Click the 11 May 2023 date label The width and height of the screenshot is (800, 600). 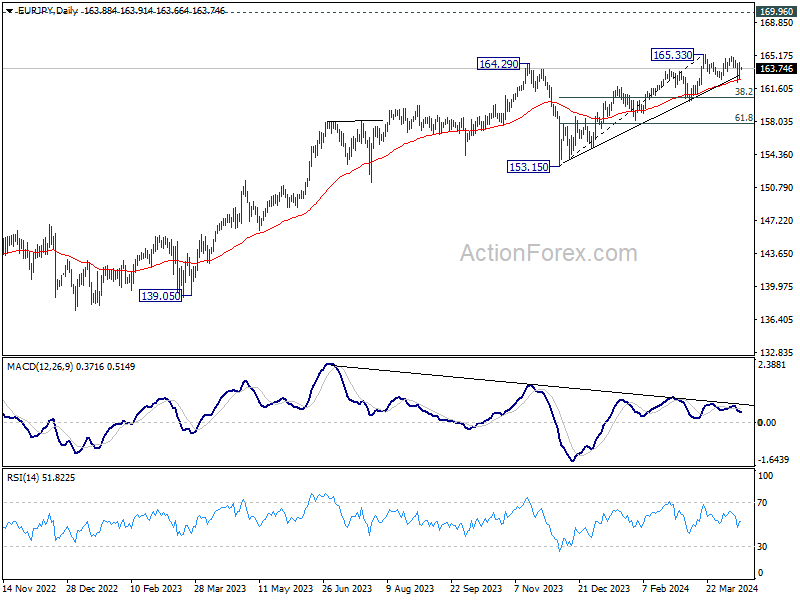pos(285,588)
